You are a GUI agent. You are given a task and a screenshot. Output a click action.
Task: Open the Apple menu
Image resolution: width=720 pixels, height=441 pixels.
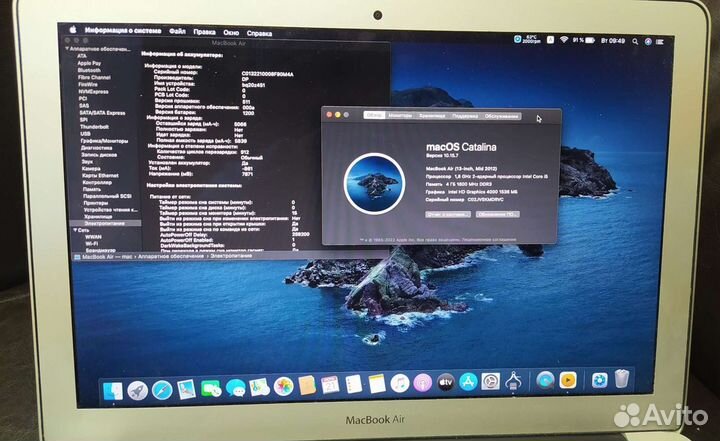(x=73, y=29)
